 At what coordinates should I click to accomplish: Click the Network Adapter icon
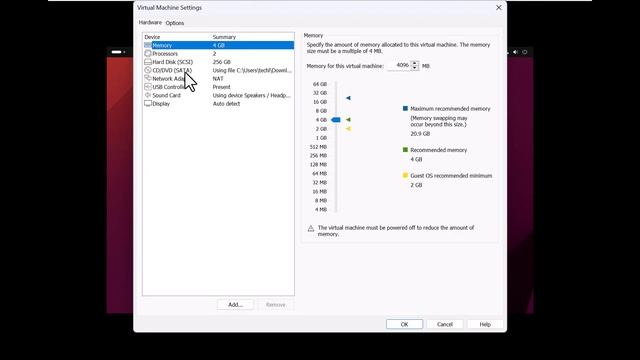pos(148,78)
